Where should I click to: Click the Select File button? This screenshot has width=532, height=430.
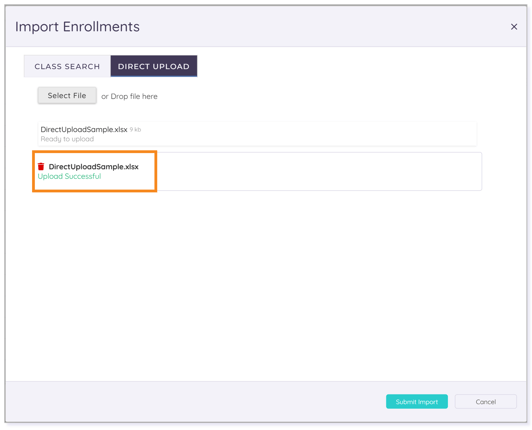67,96
